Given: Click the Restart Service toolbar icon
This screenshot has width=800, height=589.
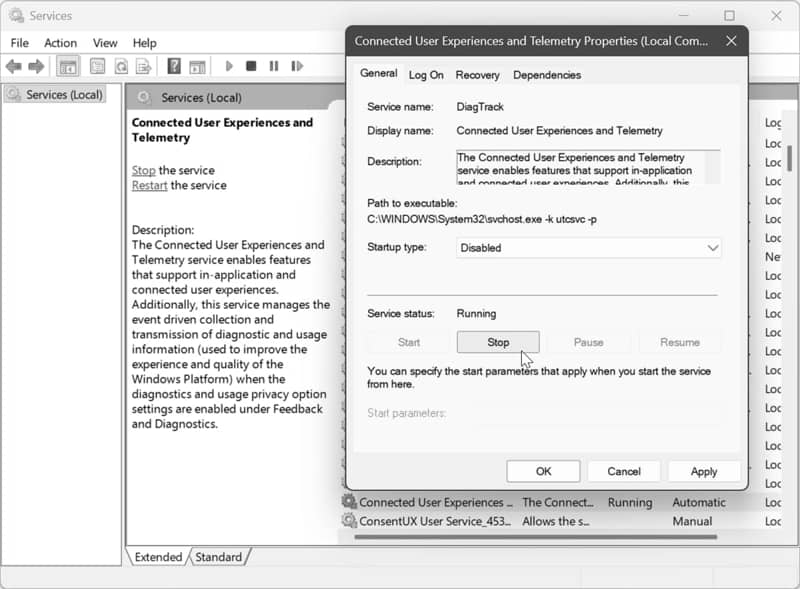Looking at the screenshot, I should pos(297,66).
